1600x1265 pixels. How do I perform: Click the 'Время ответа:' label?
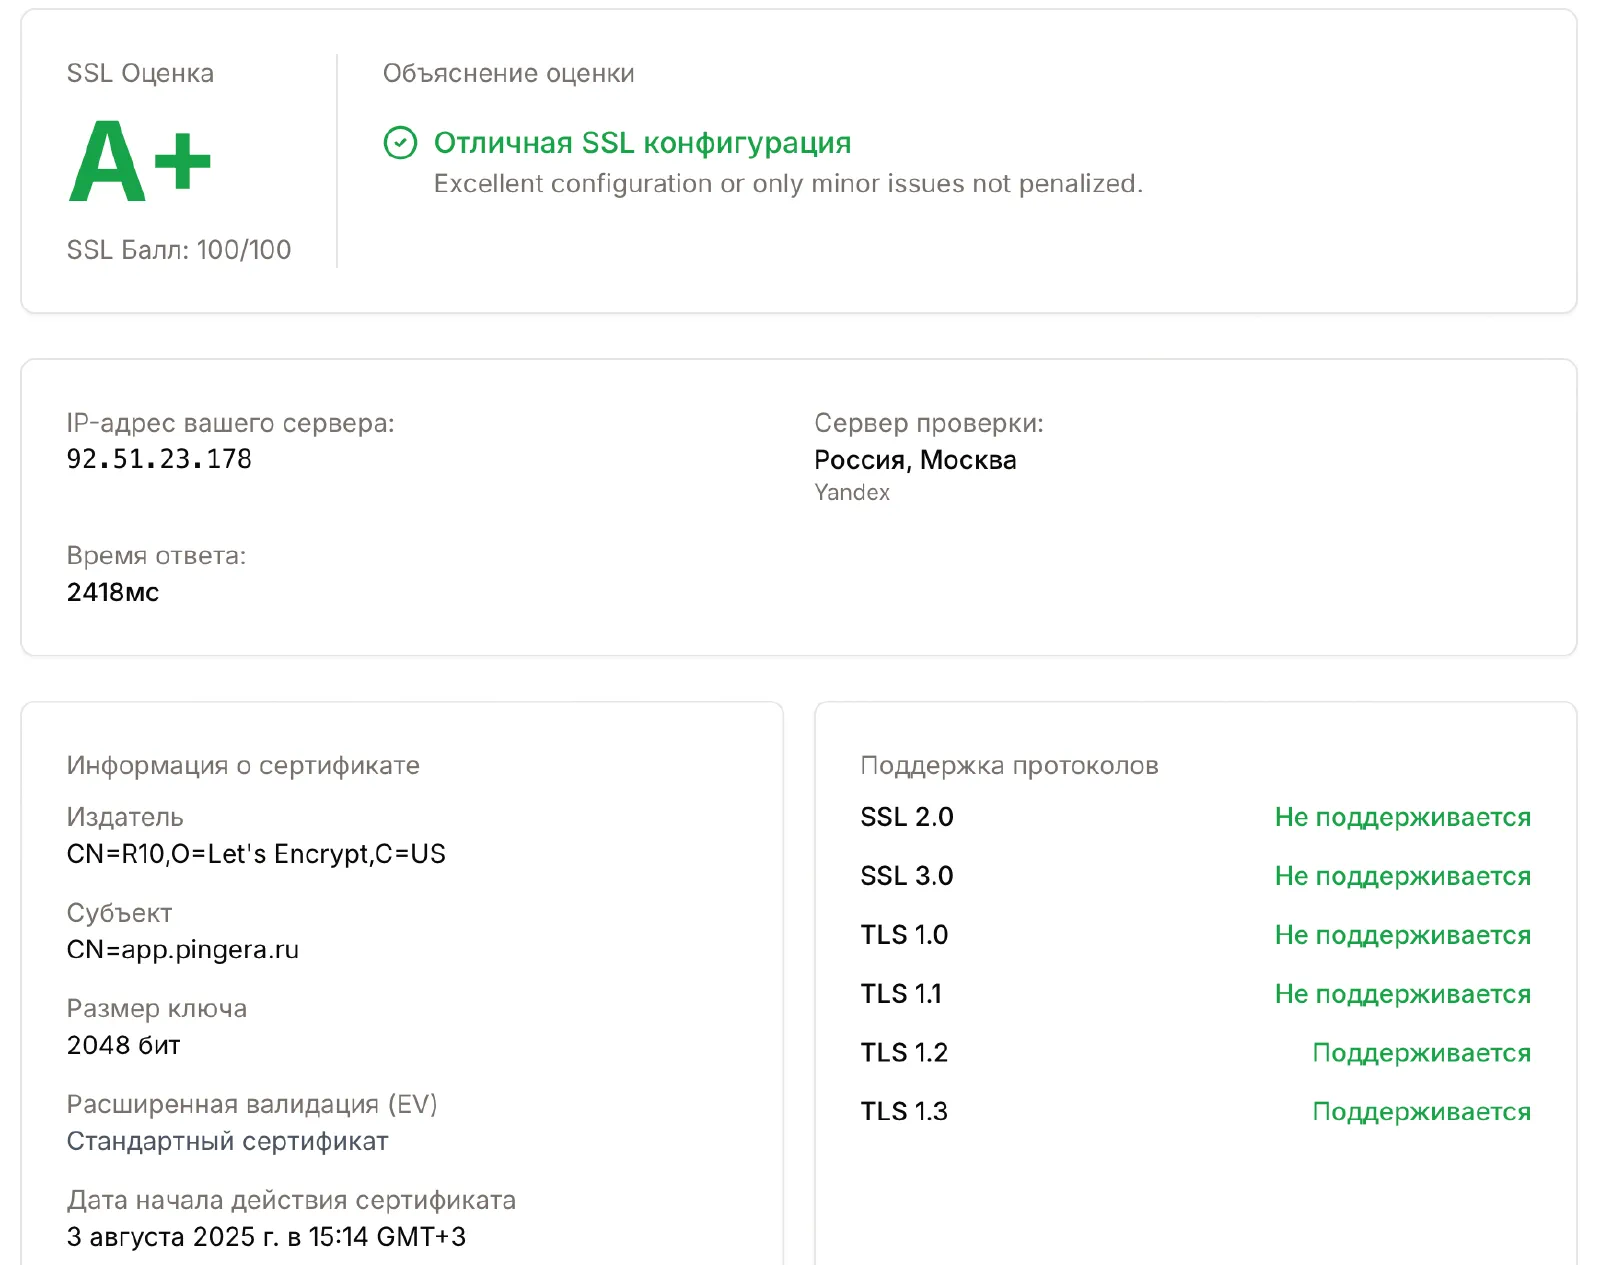[x=156, y=556]
